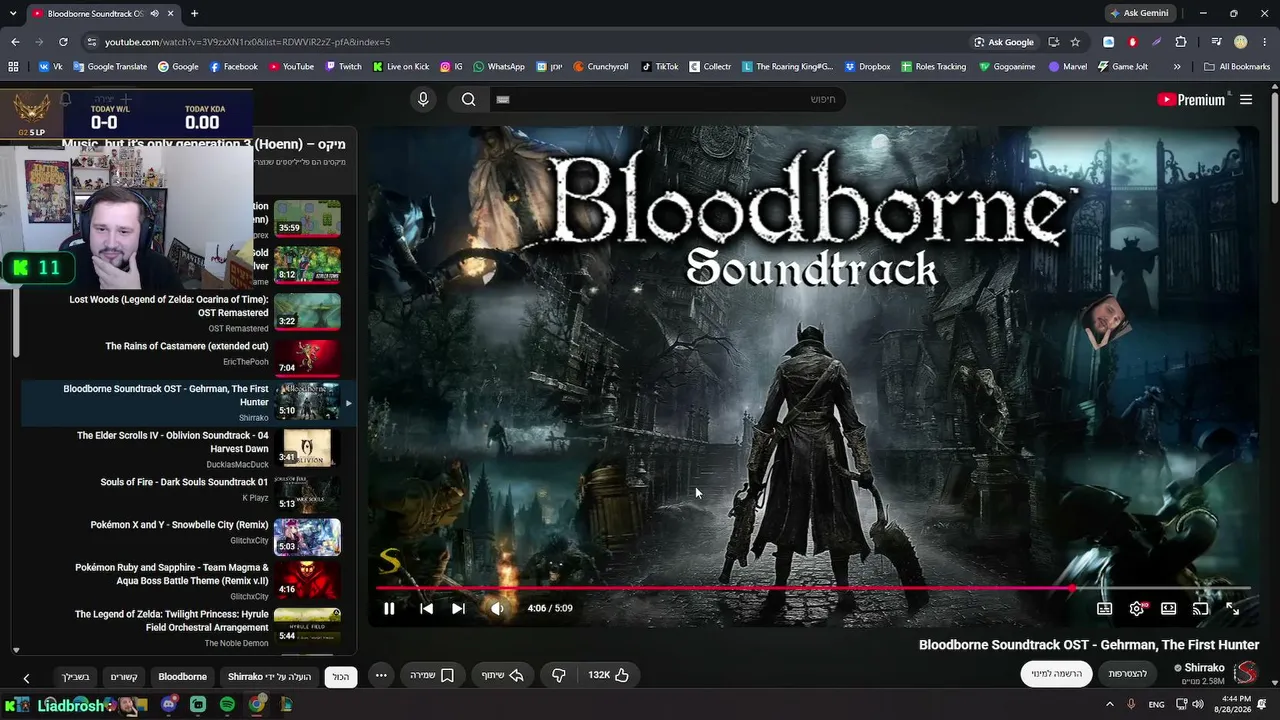The width and height of the screenshot is (1280, 720).
Task: Toggle subtitles in the video player
Action: click(x=1104, y=608)
